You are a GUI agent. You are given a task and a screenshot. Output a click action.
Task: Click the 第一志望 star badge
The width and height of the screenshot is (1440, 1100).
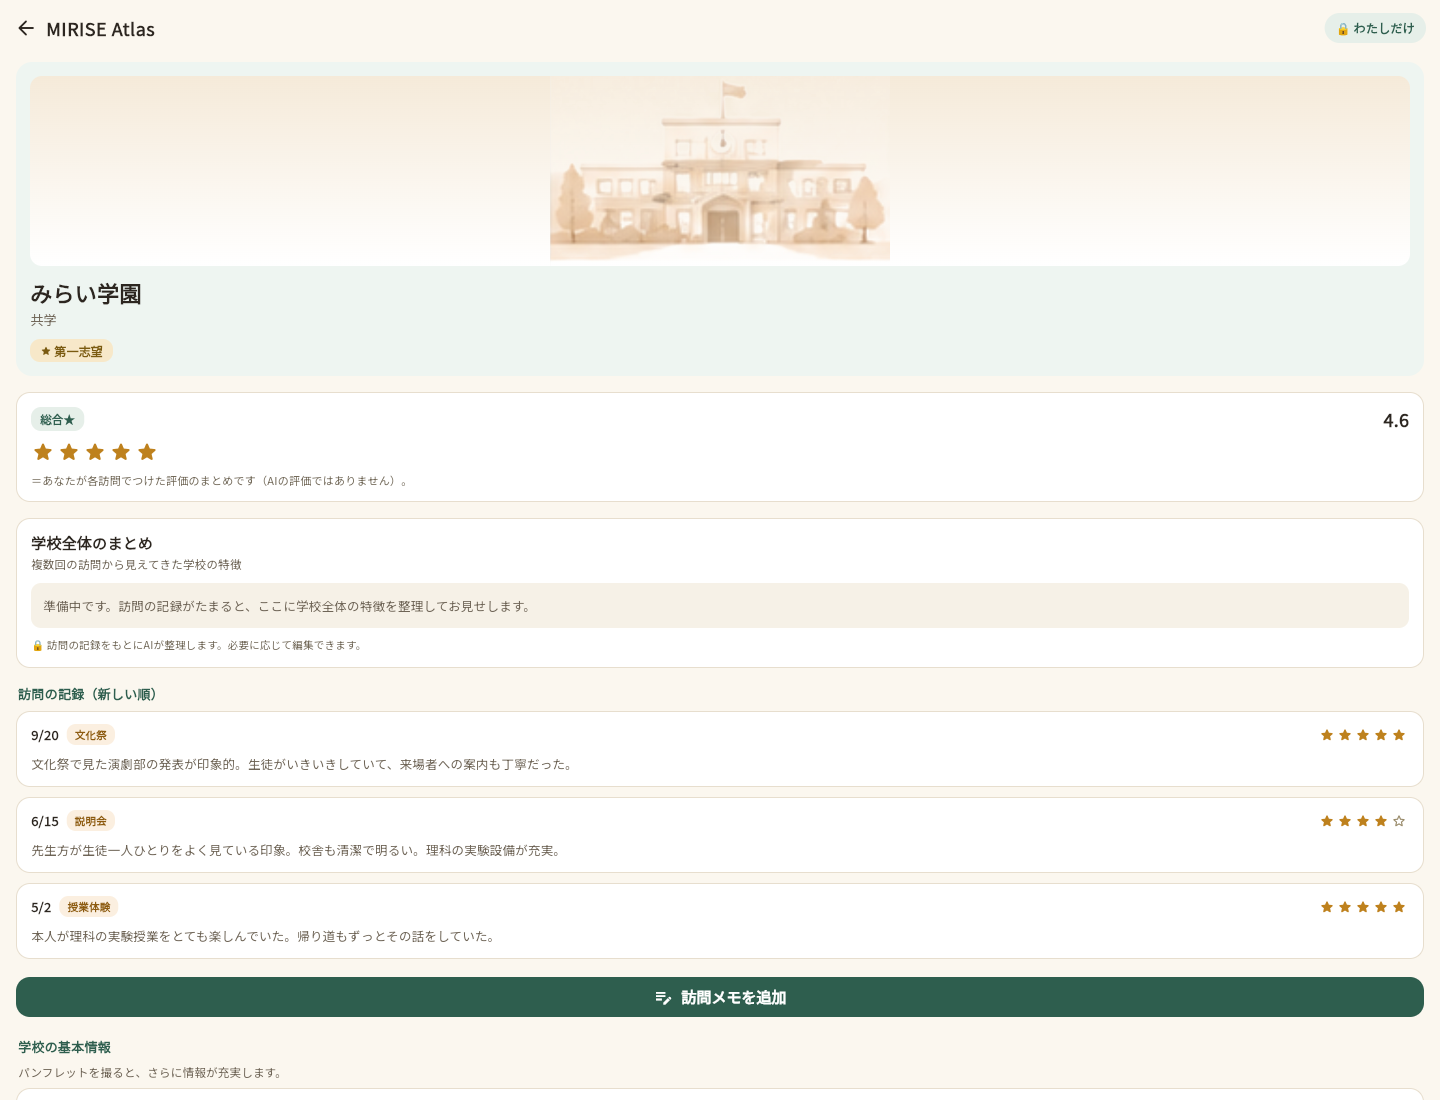pyautogui.click(x=71, y=351)
